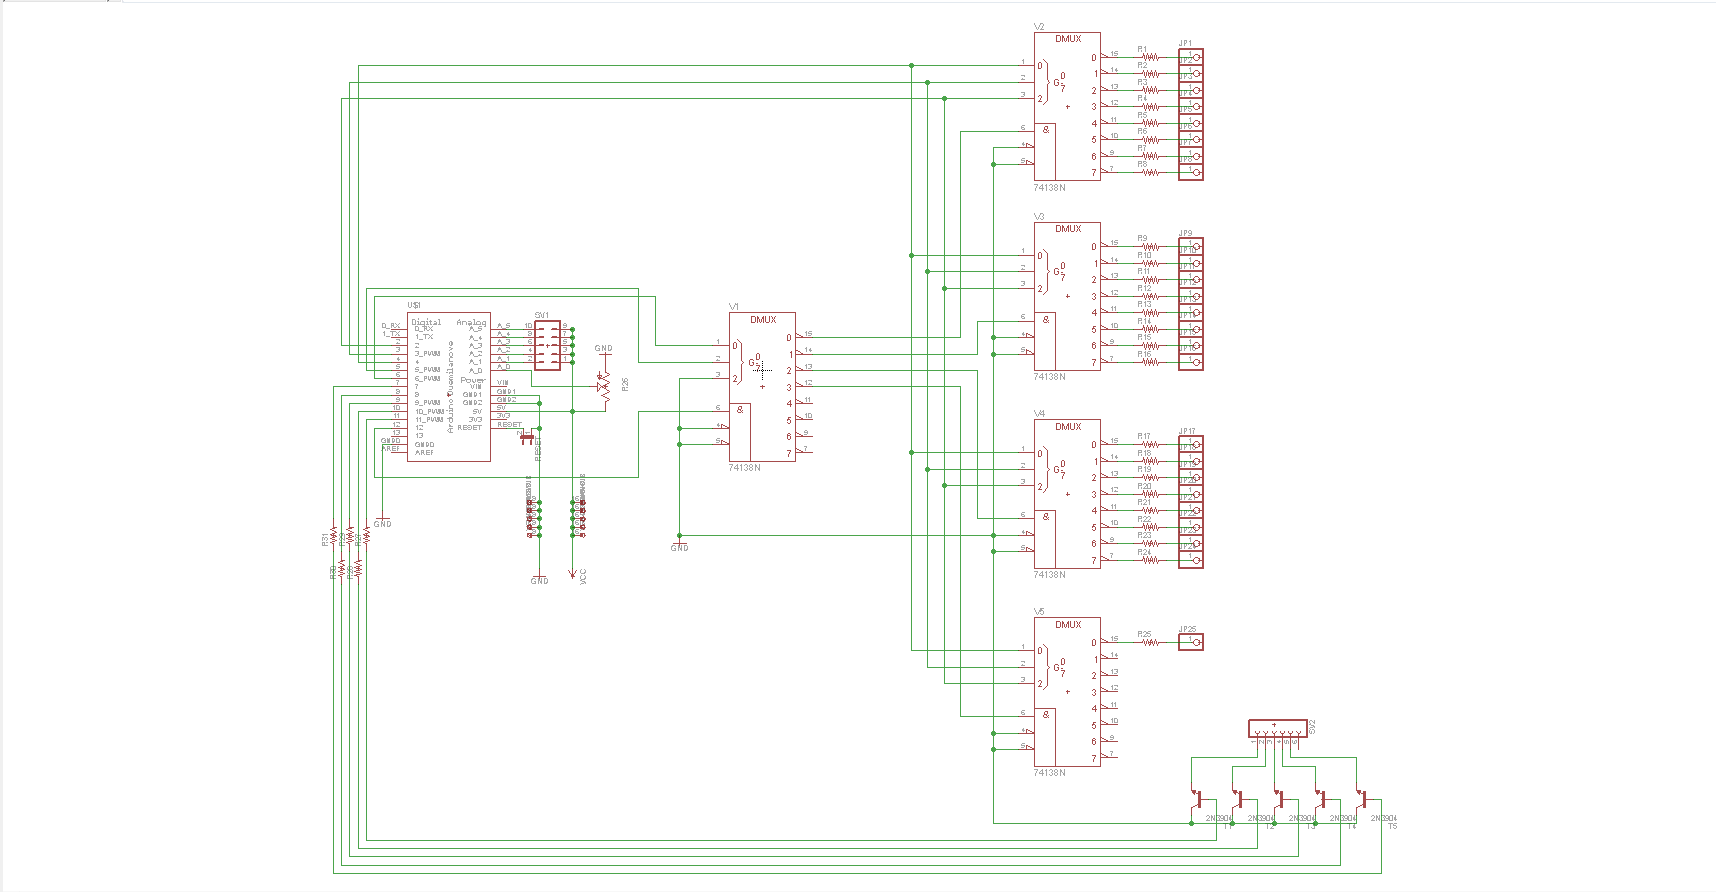Select resistor R25 on V5 output 0

pyautogui.click(x=1150, y=642)
